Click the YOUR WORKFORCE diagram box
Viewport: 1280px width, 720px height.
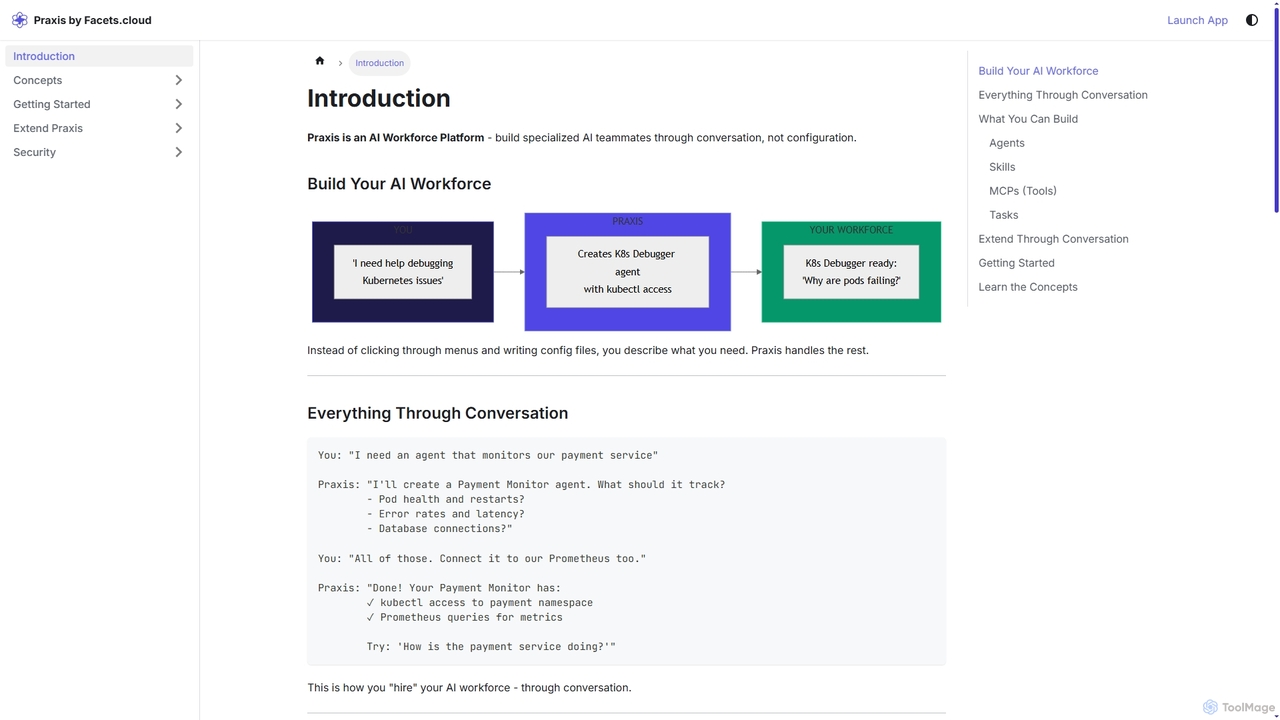click(x=851, y=272)
